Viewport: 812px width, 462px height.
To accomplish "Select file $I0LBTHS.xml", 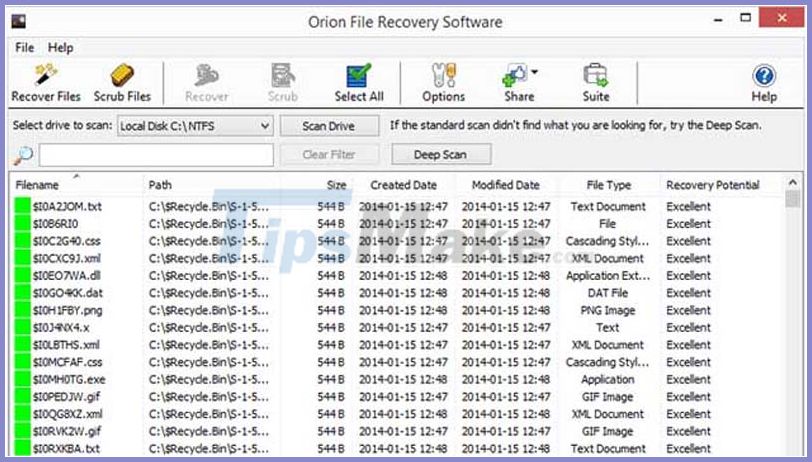I will pyautogui.click(x=66, y=345).
